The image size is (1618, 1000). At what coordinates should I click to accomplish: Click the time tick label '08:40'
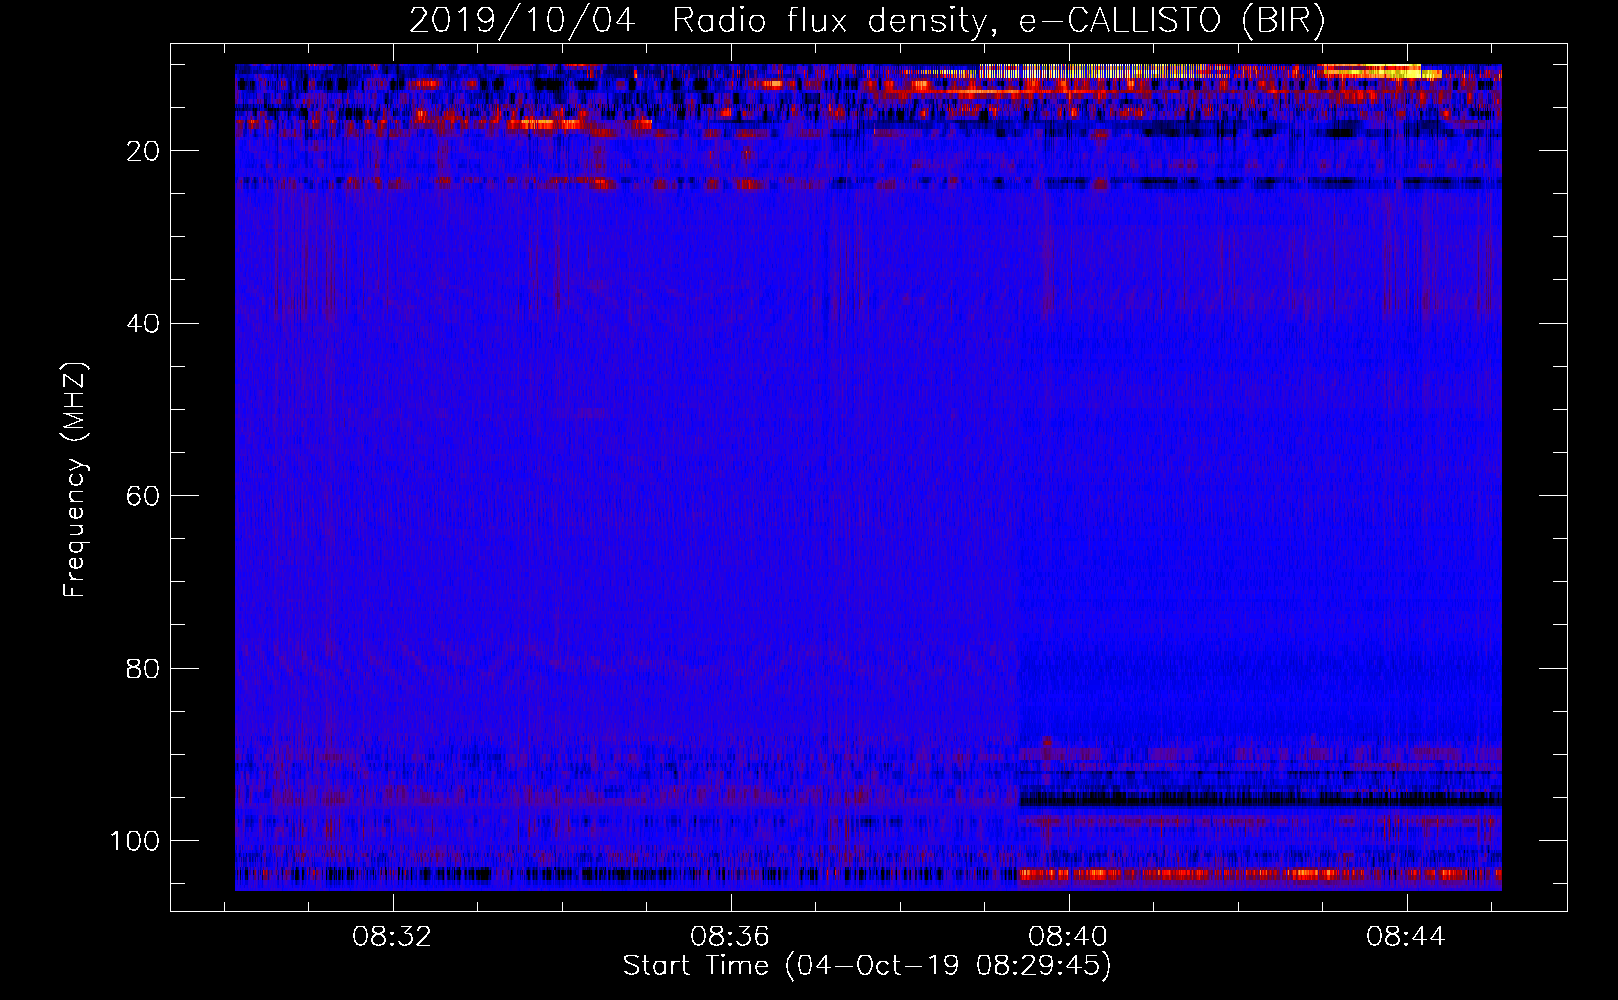tap(1068, 937)
